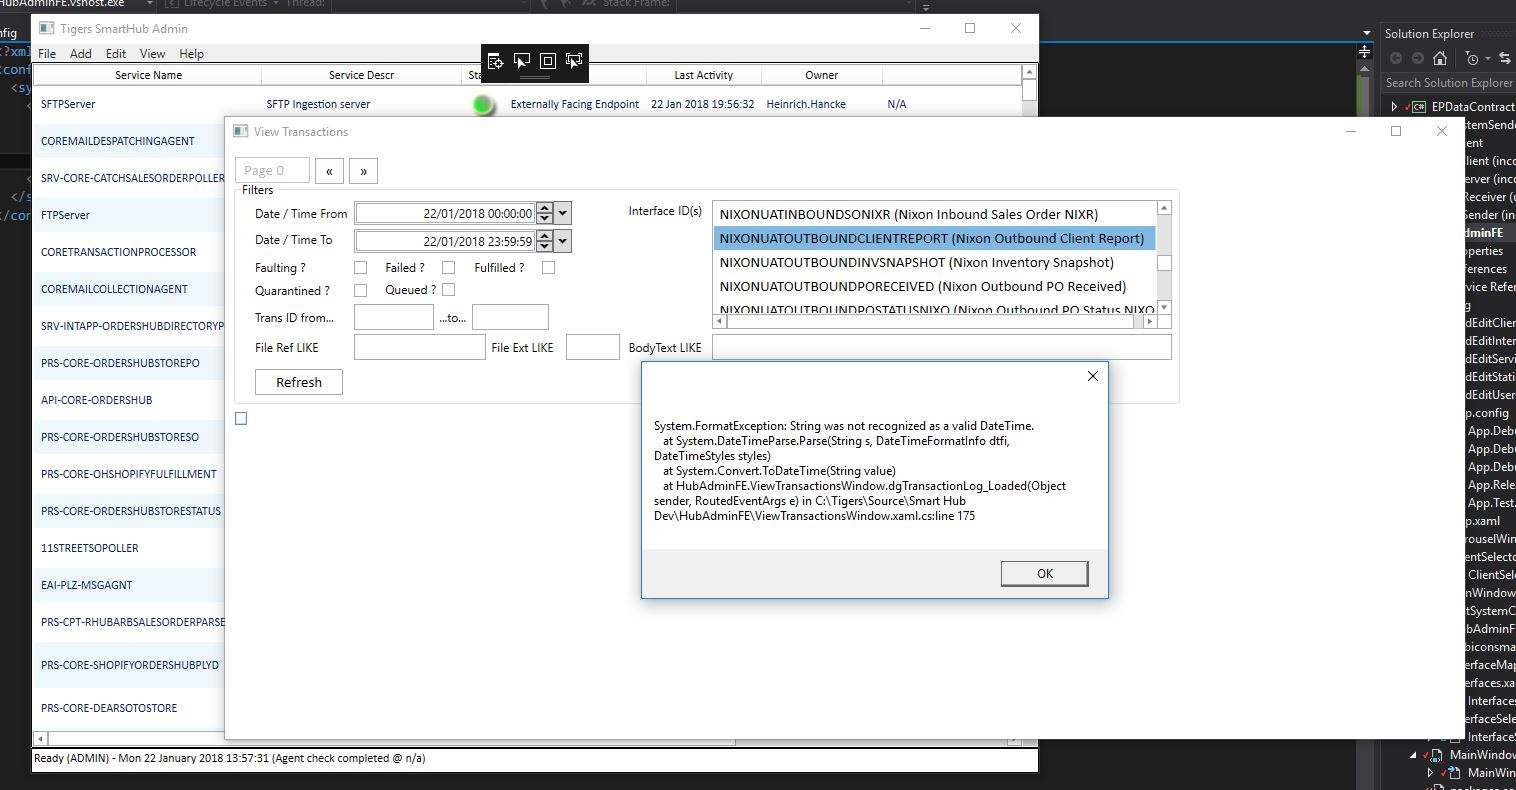
Task: Enable the Fulfilled ? checkbox
Action: coord(548,268)
